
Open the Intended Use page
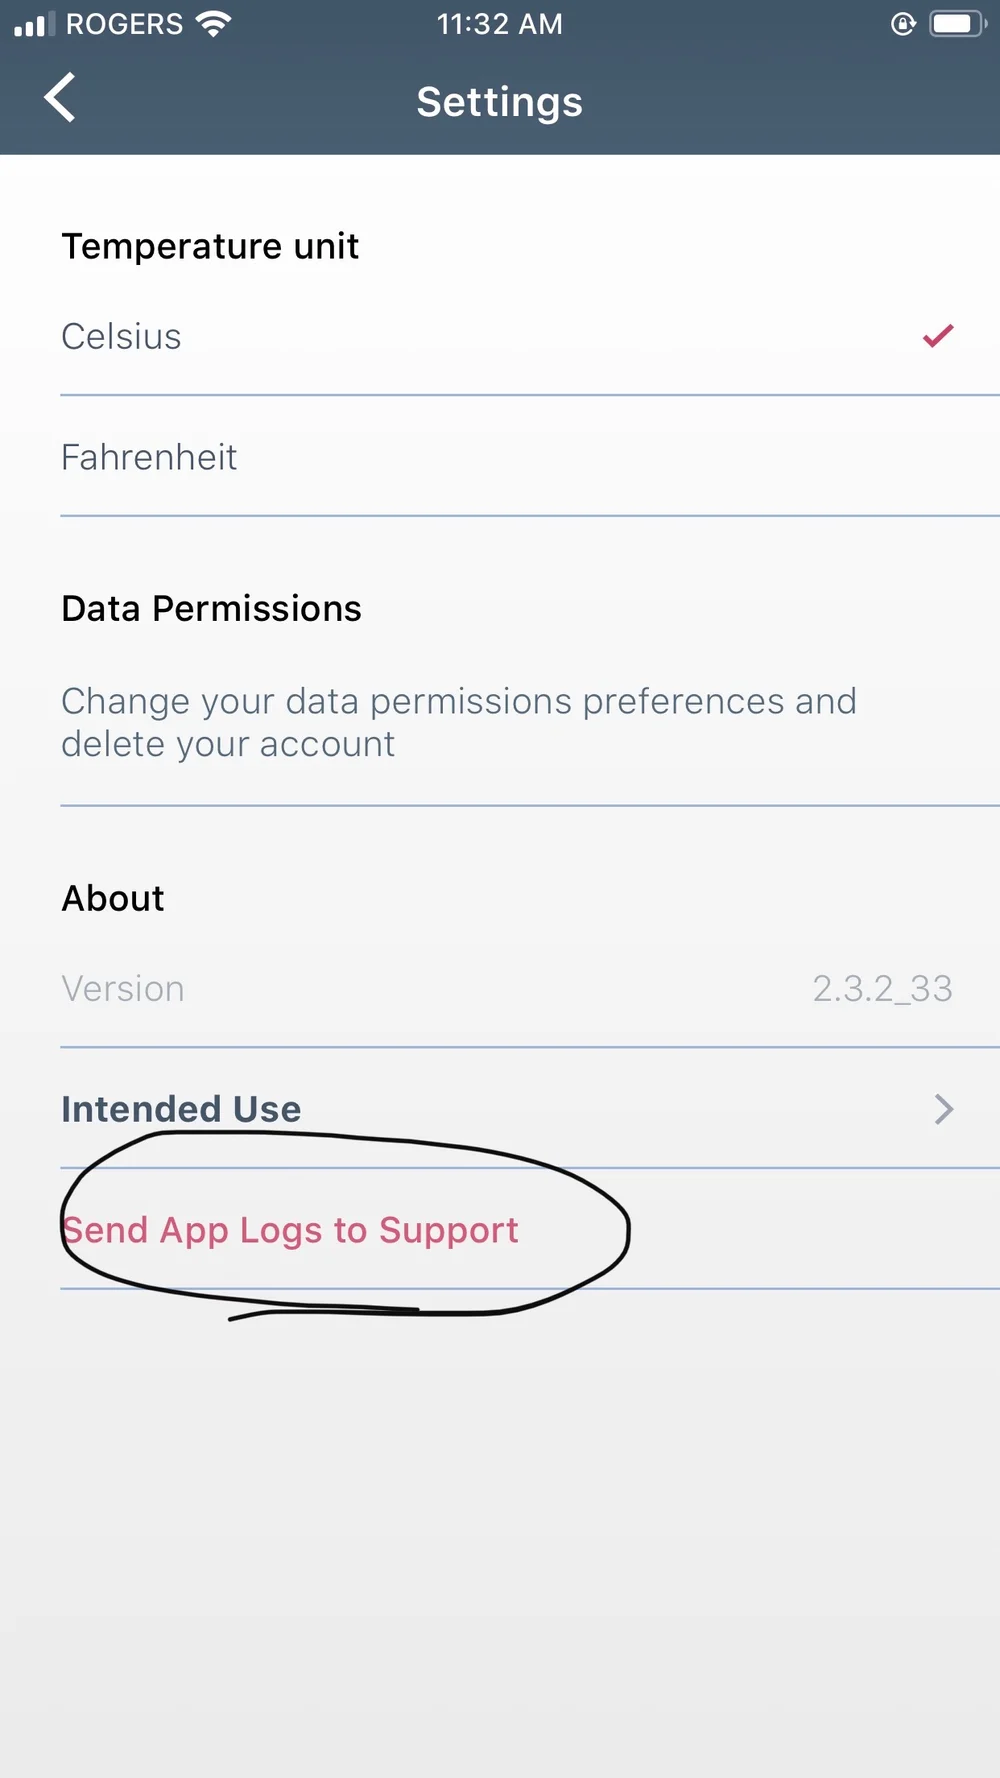pos(182,1109)
